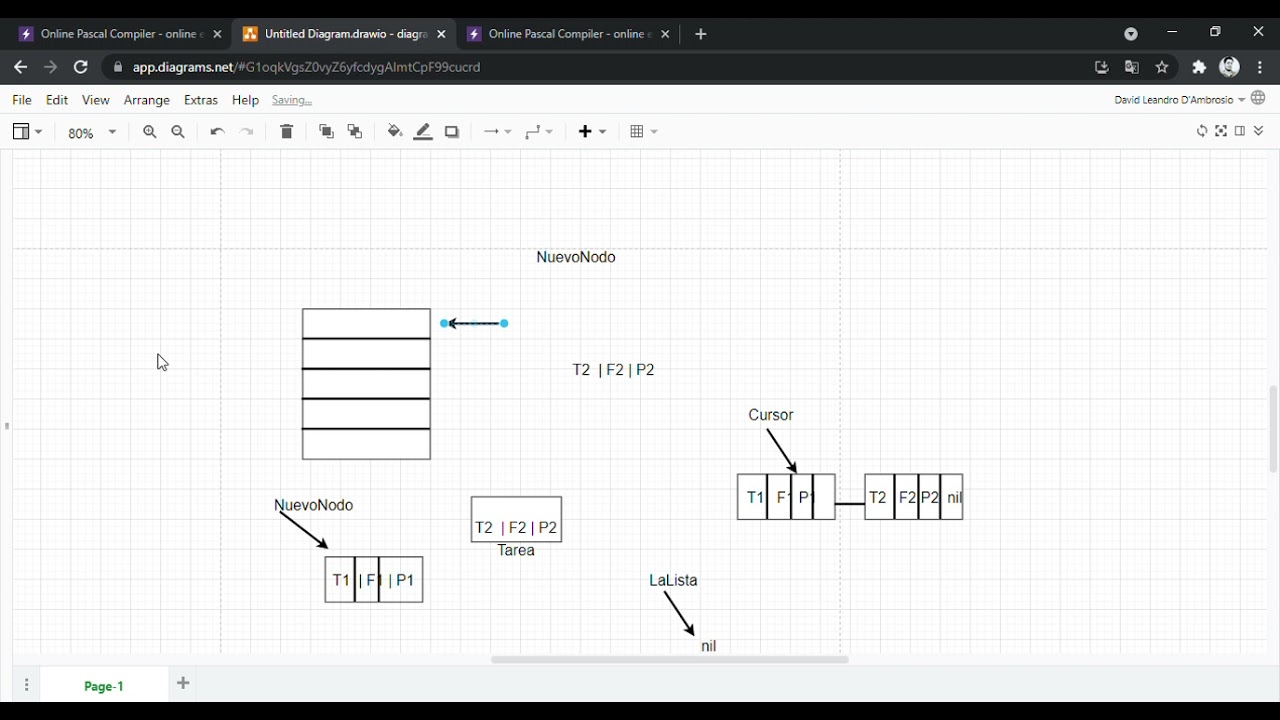Toggle shadow on selected shape
Viewport: 1280px width, 720px height.
pos(452,132)
